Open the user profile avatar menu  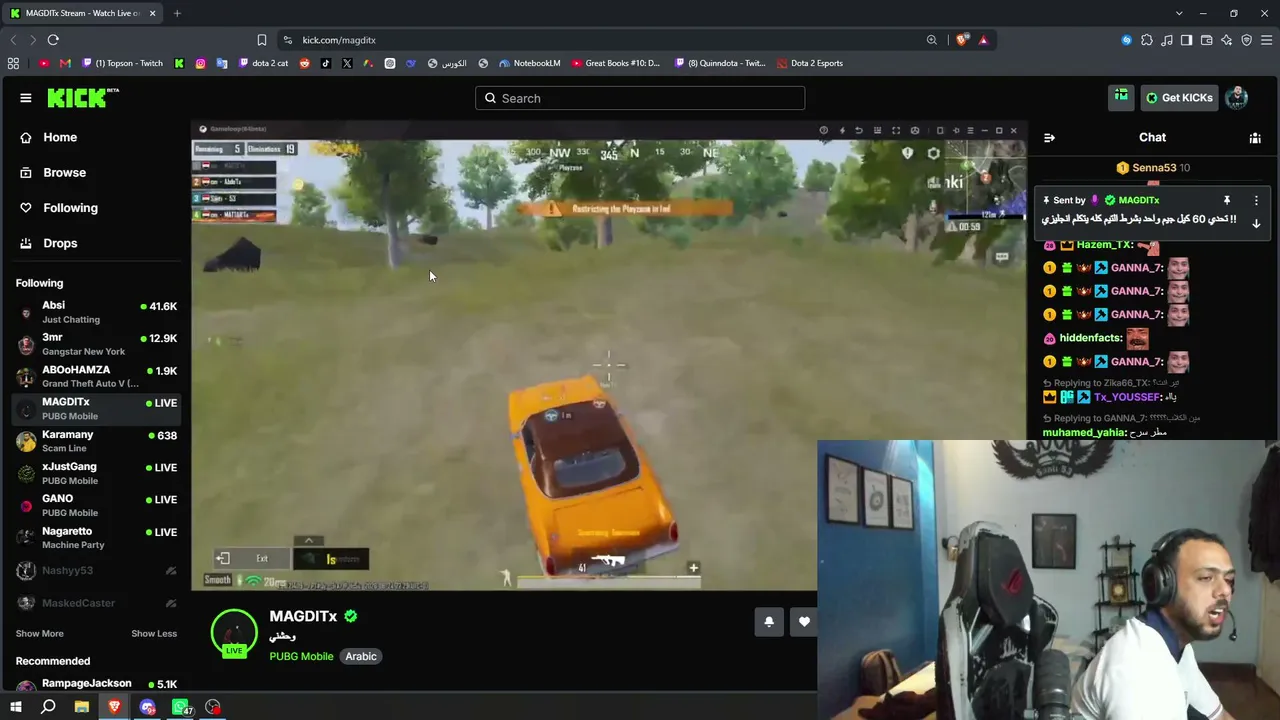pyautogui.click(x=1237, y=98)
